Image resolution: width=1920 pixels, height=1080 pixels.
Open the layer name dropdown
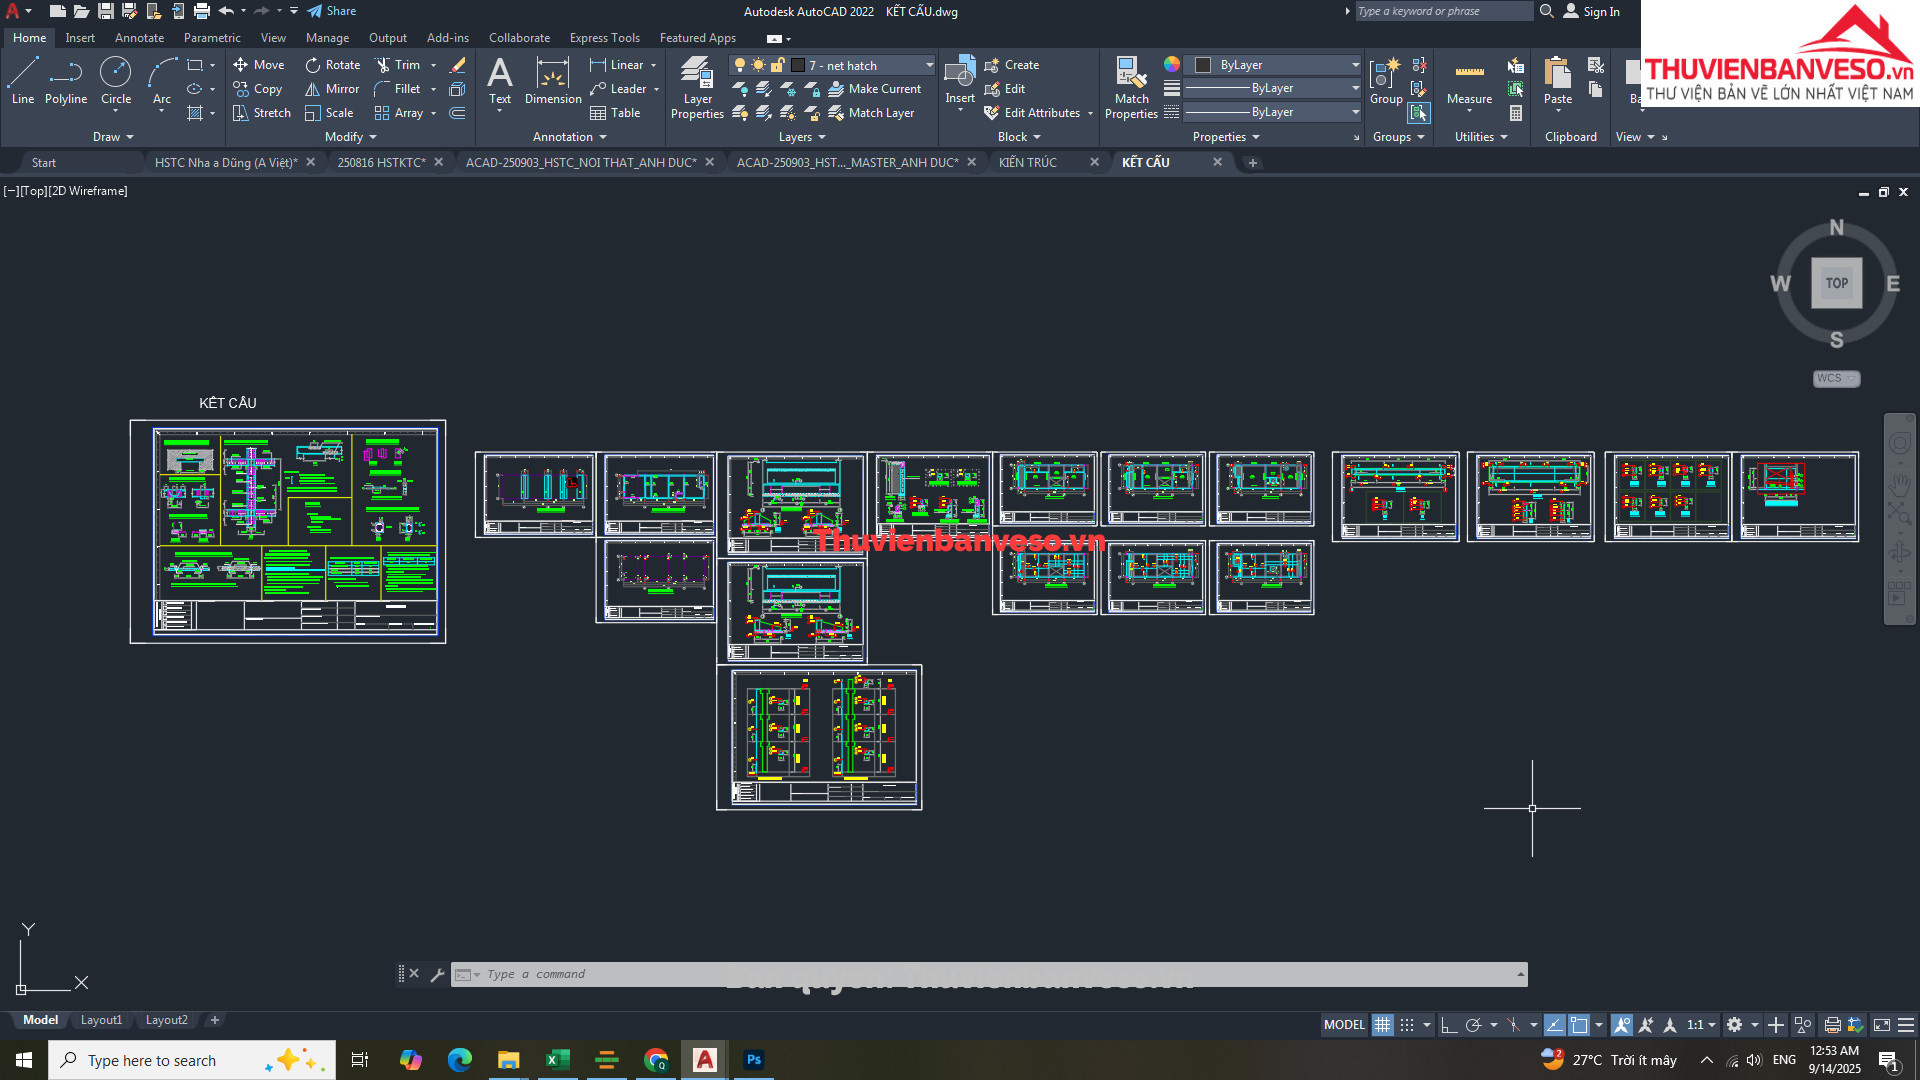[x=929, y=65]
